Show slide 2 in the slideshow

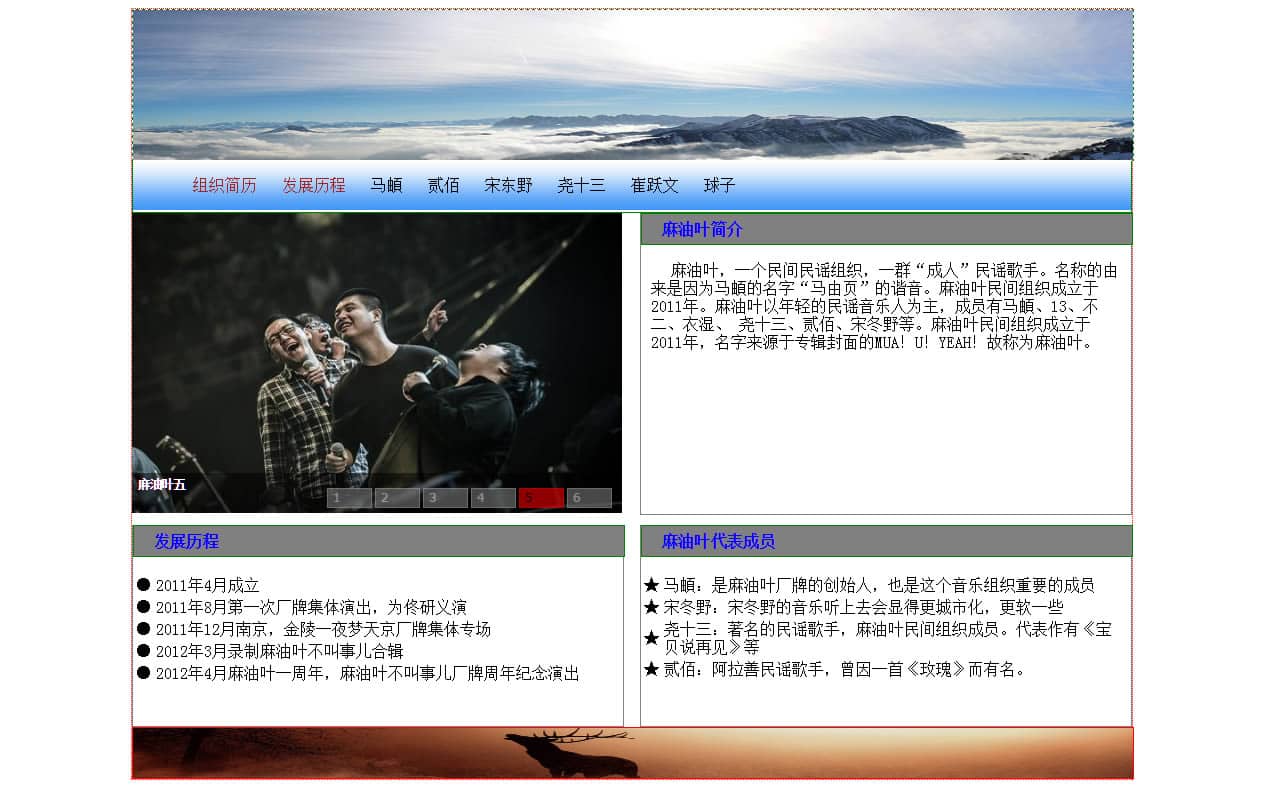coord(397,498)
